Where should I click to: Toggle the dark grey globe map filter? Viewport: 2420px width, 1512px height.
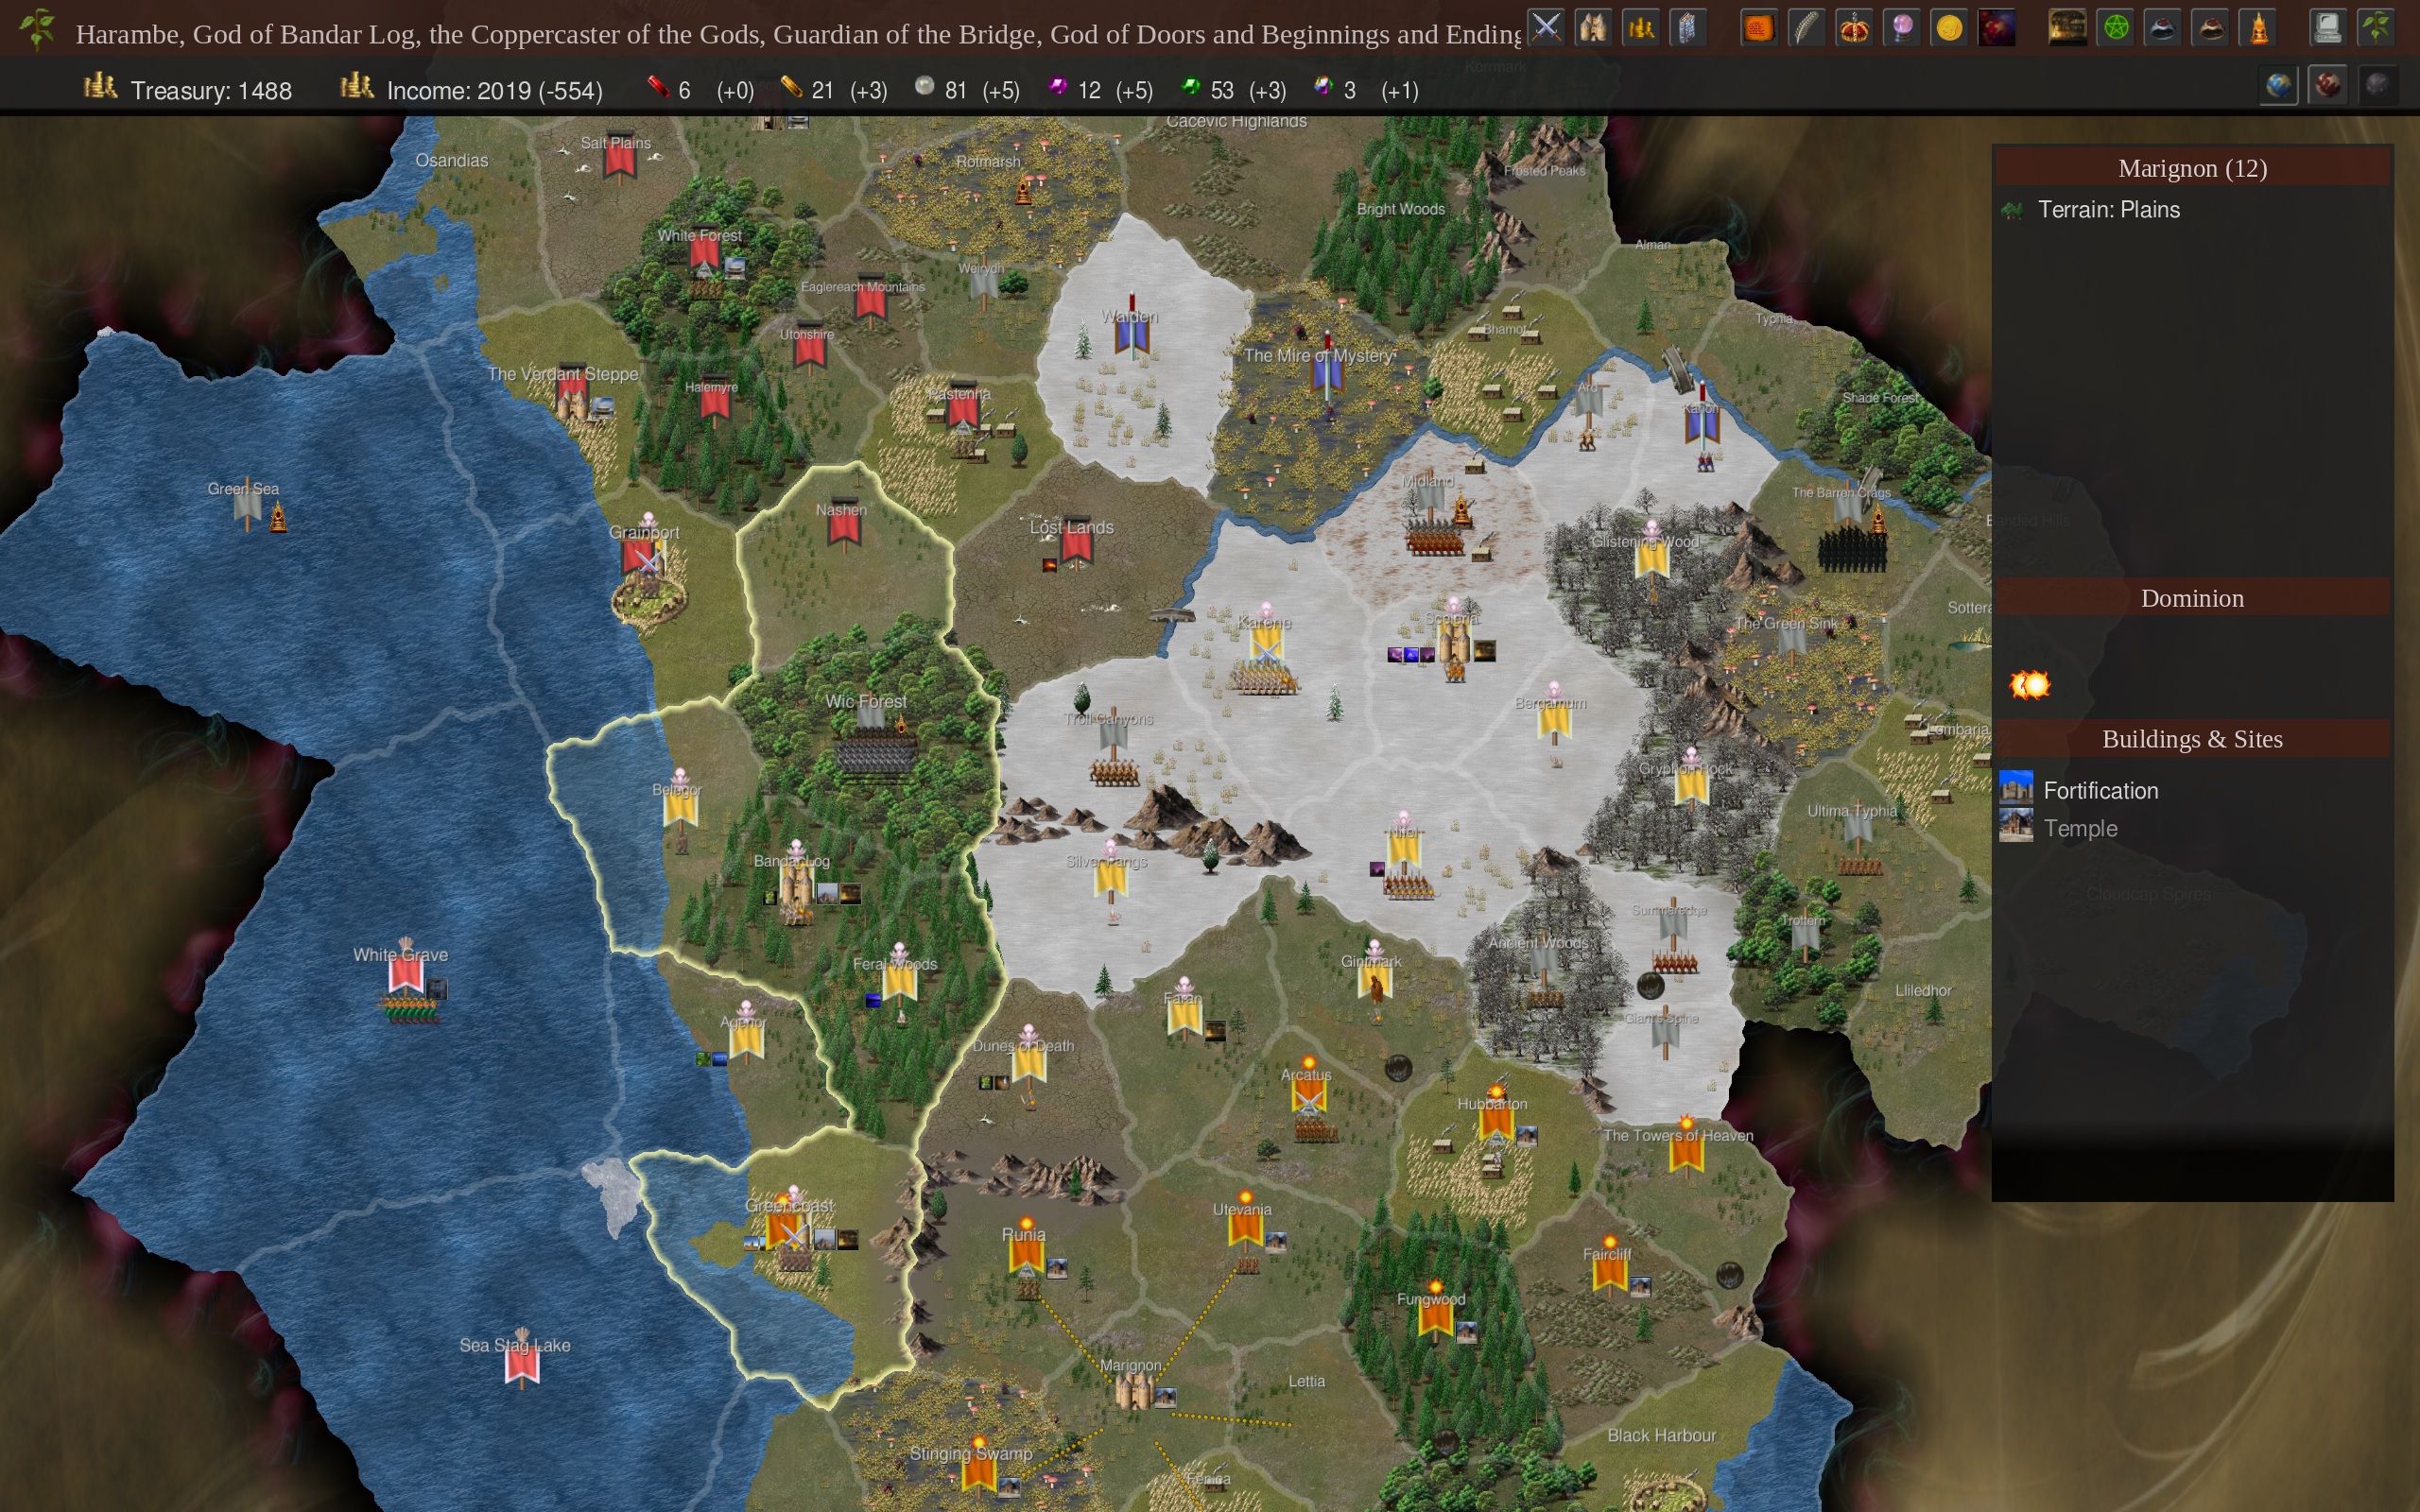pyautogui.click(x=2377, y=86)
